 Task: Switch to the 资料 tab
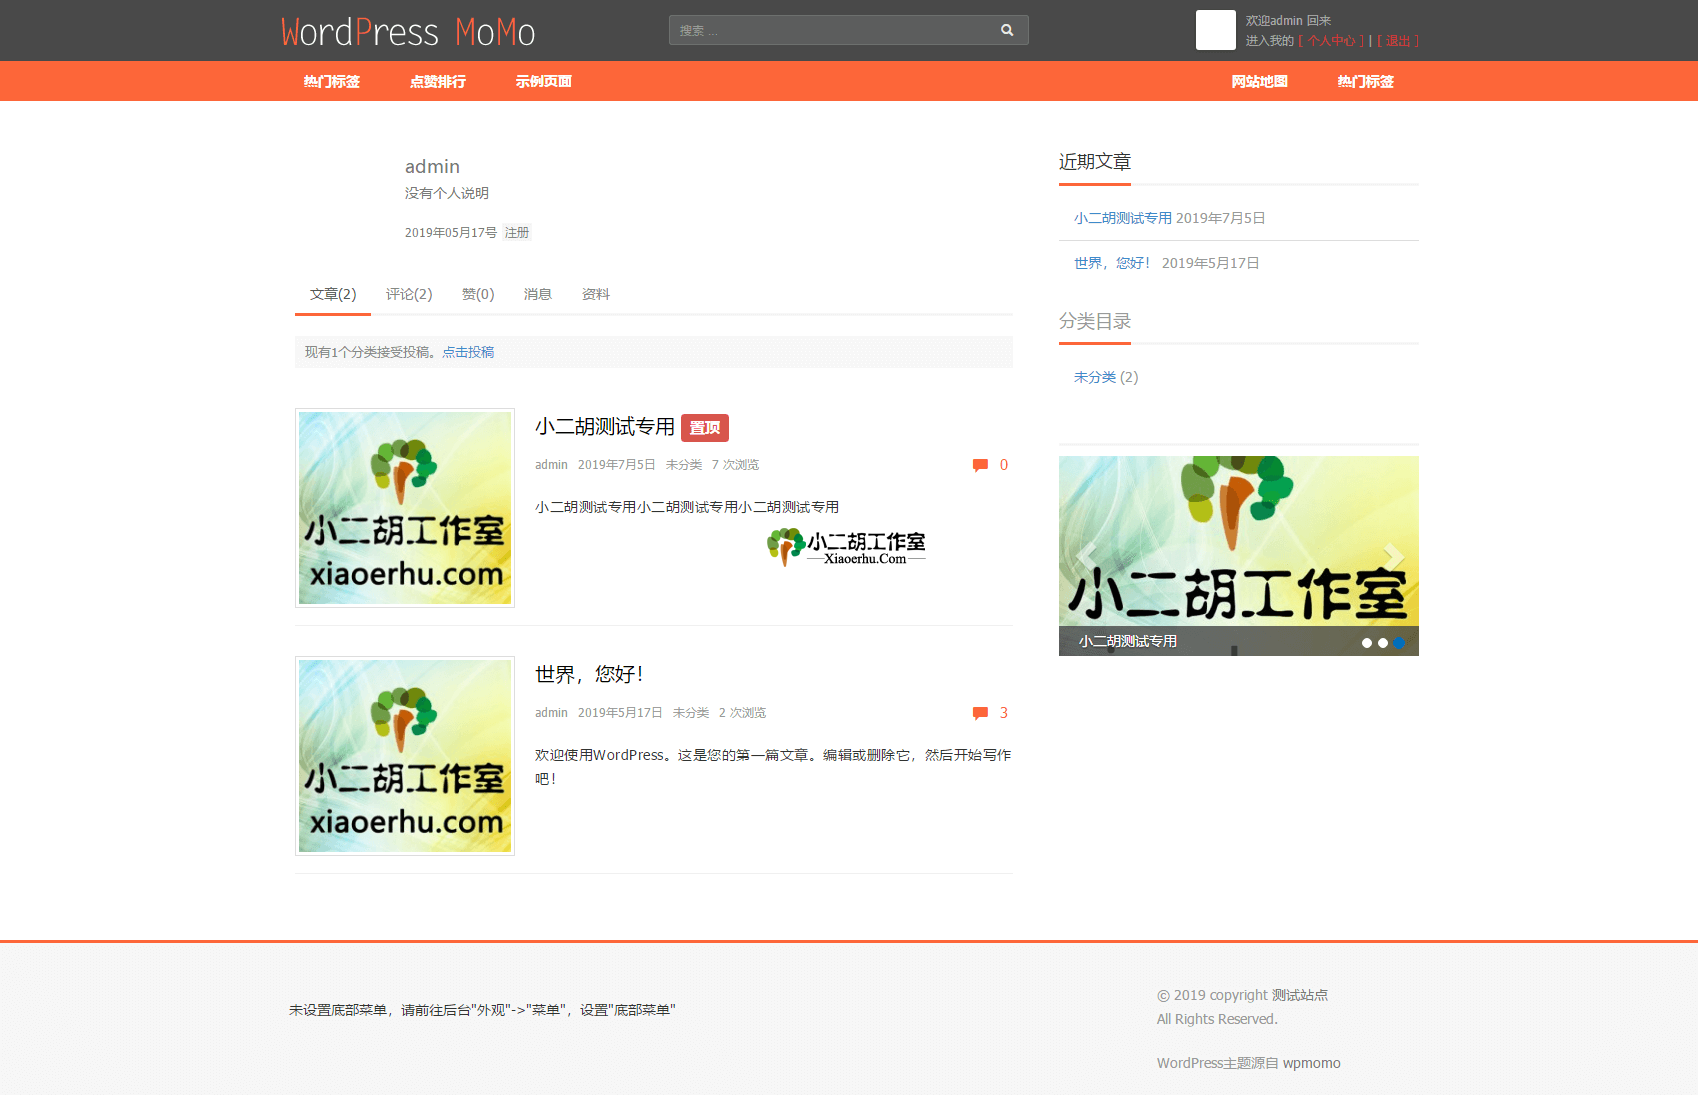coord(595,294)
